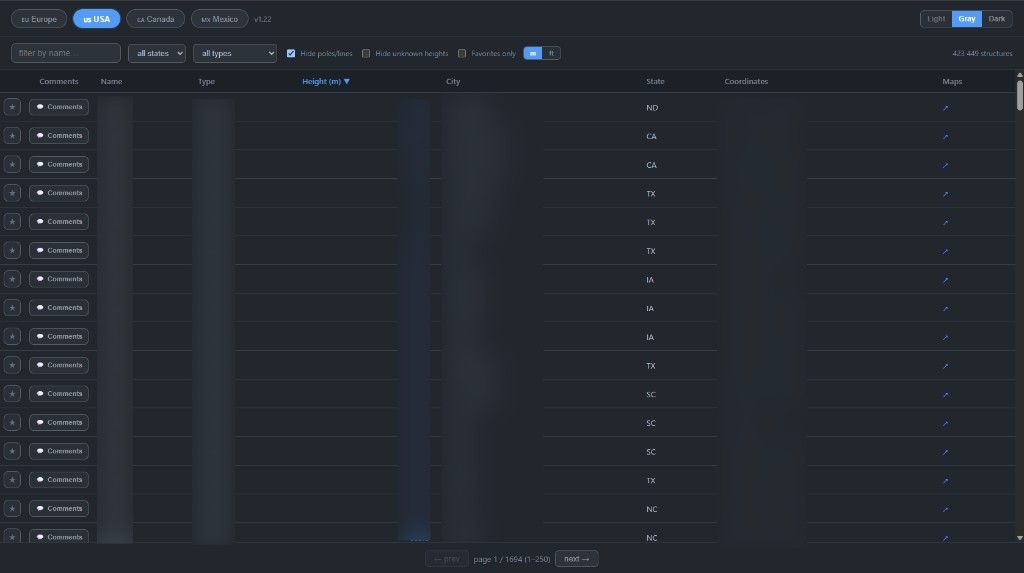Star the ND row as favorite
Image resolution: width=1024 pixels, height=573 pixels.
(x=12, y=106)
